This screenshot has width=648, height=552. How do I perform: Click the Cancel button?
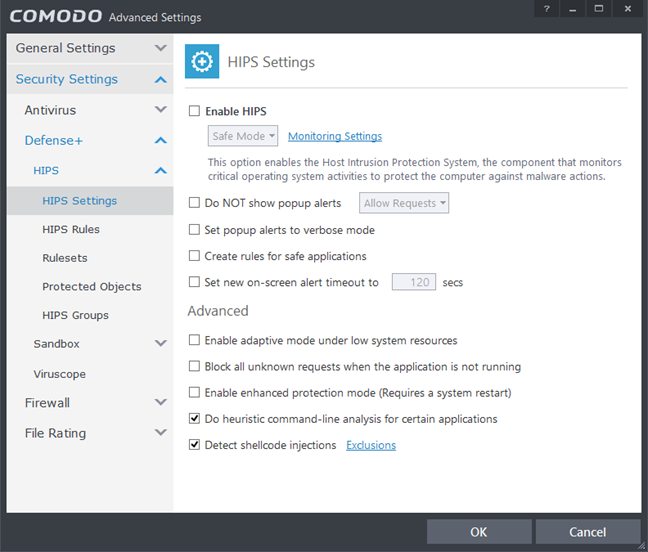[x=588, y=532]
